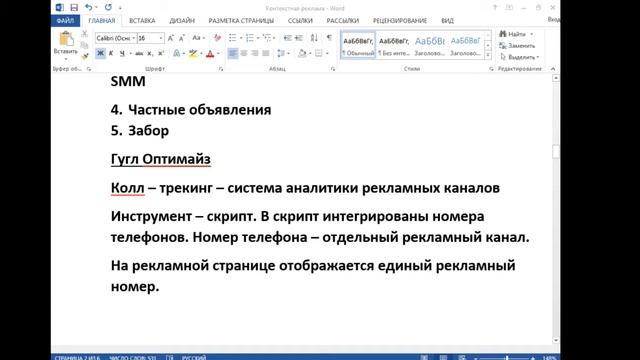
Task: Align text right
Action: [255, 53]
